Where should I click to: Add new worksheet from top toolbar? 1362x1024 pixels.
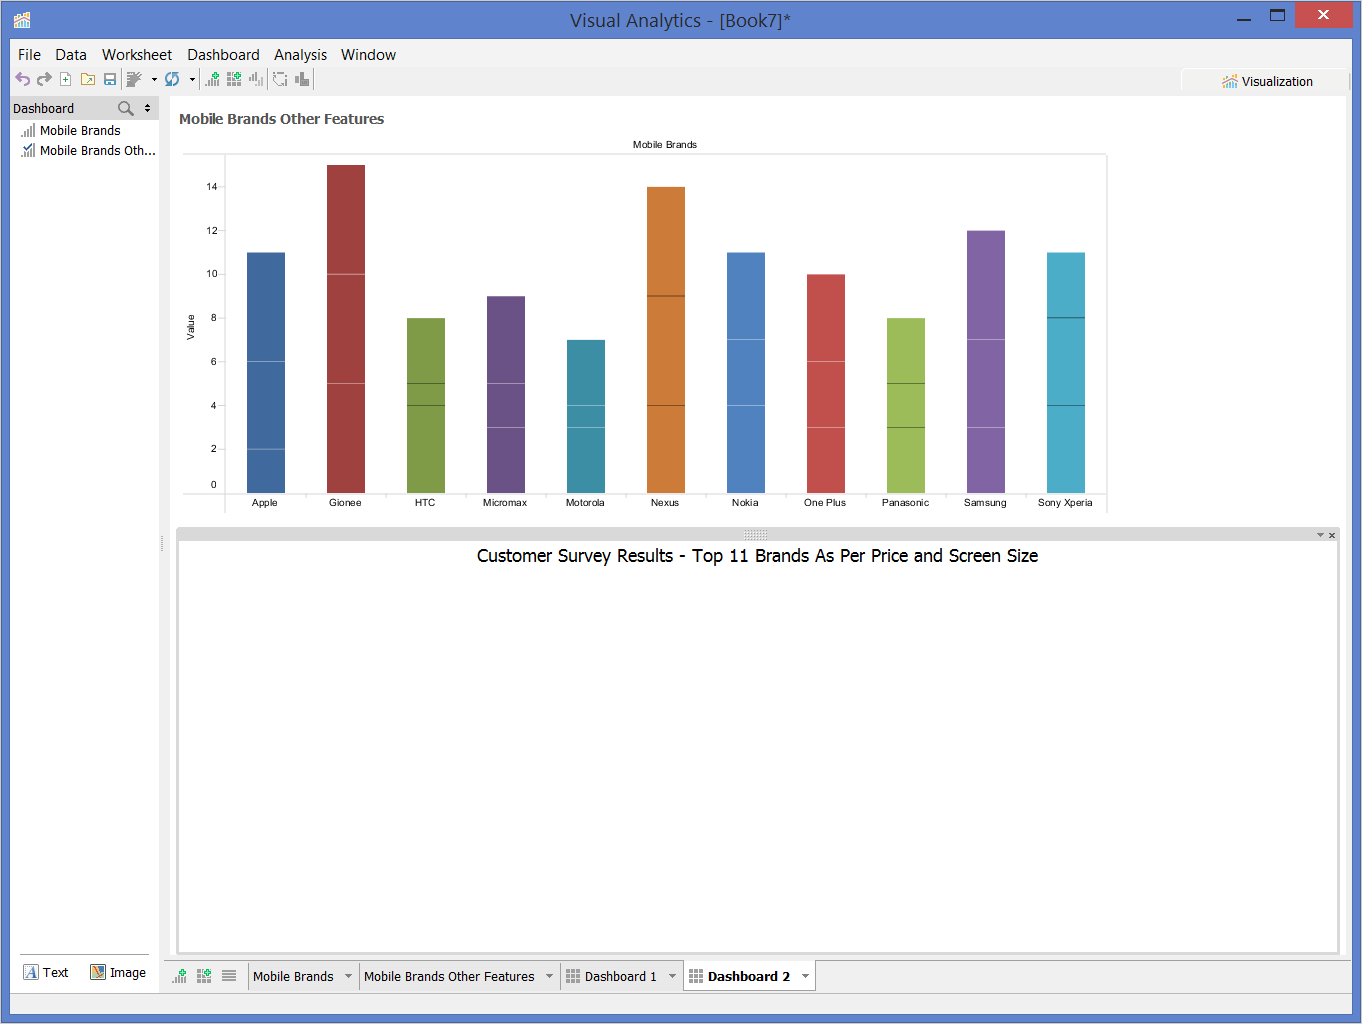coord(212,79)
